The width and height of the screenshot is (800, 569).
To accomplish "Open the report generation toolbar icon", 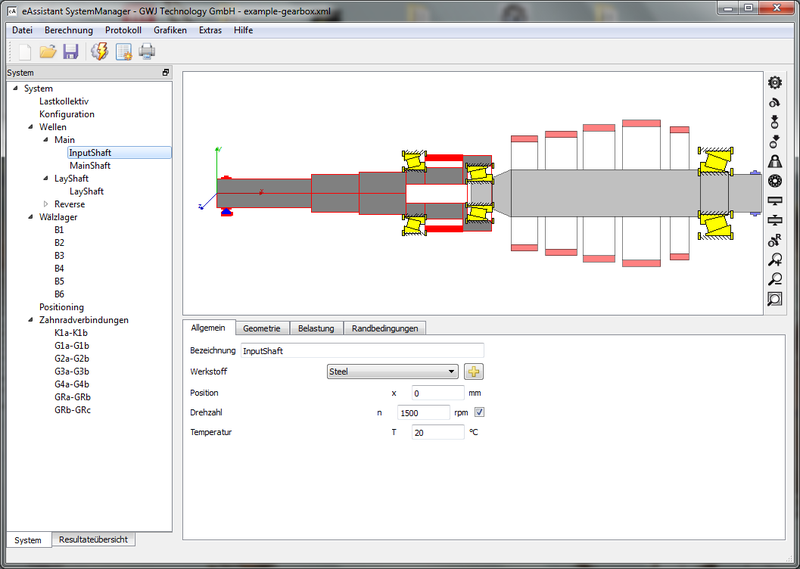I will (x=124, y=52).
